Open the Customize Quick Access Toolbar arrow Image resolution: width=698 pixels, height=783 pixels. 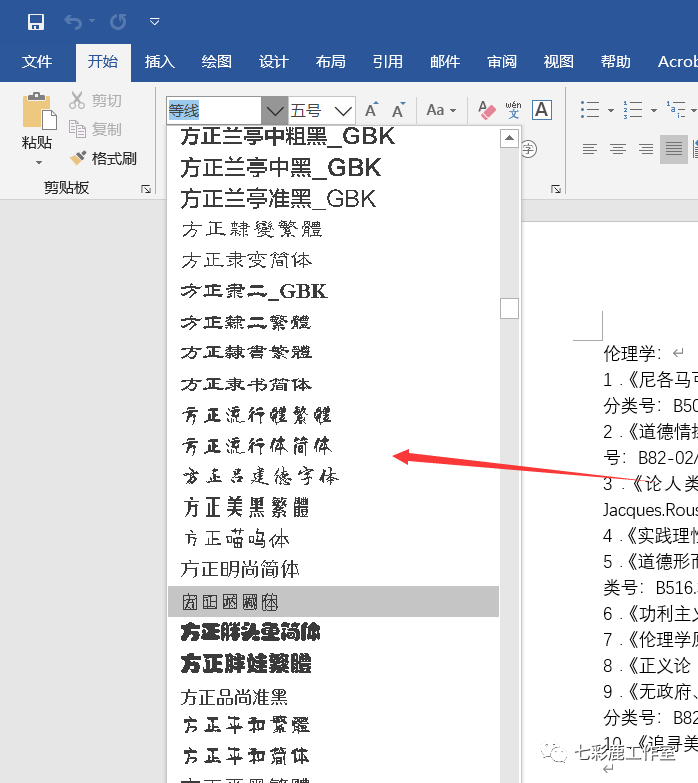(x=155, y=21)
